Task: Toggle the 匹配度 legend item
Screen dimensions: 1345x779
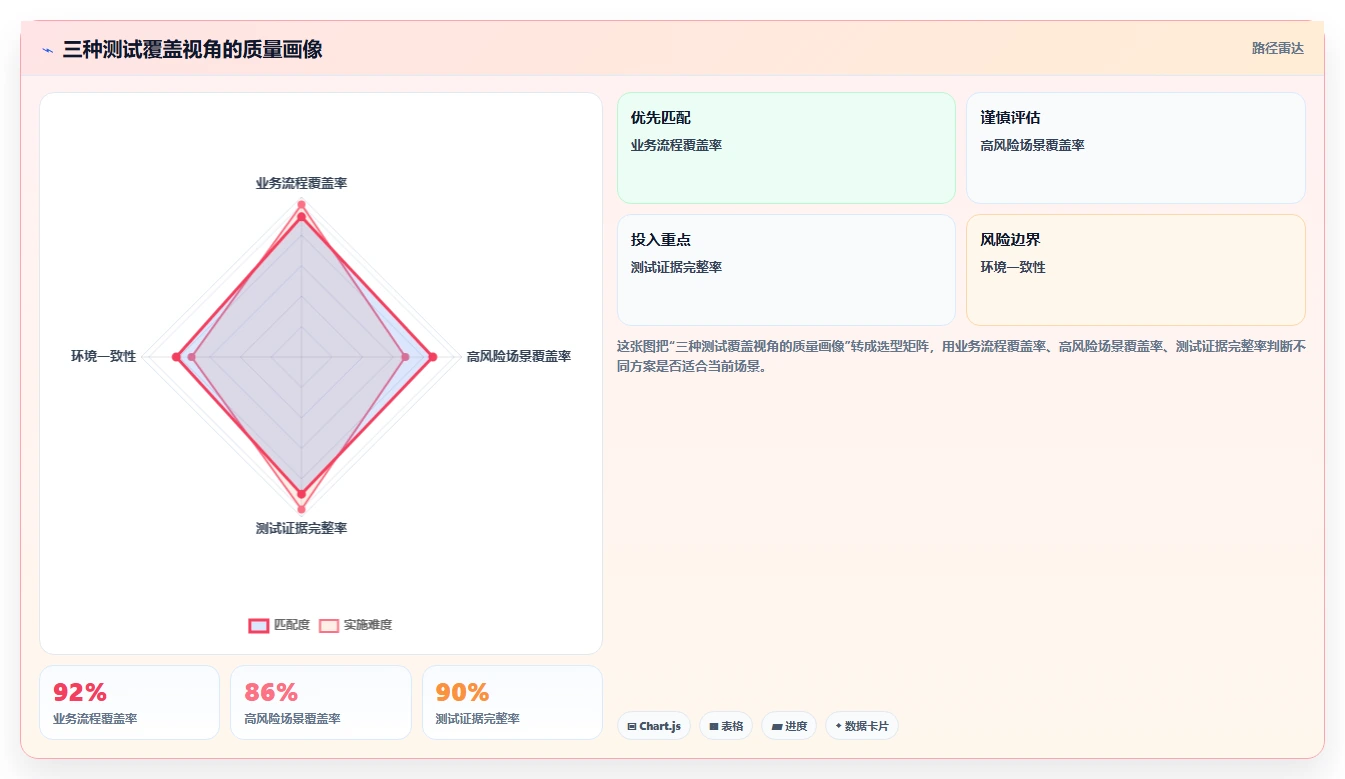Action: tap(279, 625)
